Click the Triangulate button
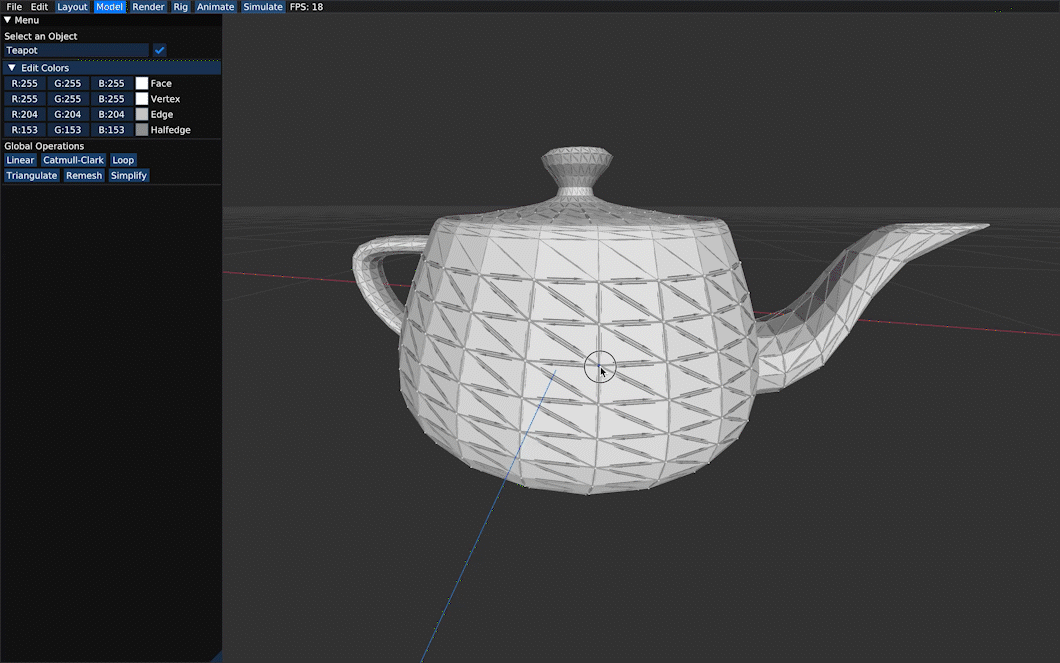Image resolution: width=1060 pixels, height=663 pixels. (x=32, y=176)
